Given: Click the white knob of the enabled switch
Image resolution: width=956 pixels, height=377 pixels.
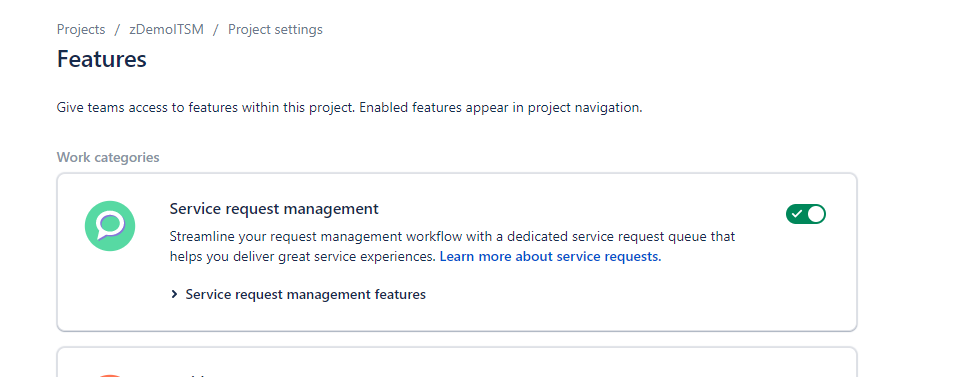Looking at the screenshot, I should click(x=815, y=214).
